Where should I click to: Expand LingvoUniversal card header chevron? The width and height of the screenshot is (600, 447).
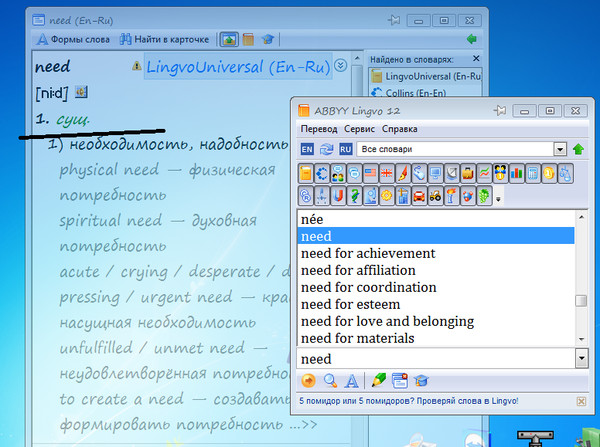click(341, 65)
